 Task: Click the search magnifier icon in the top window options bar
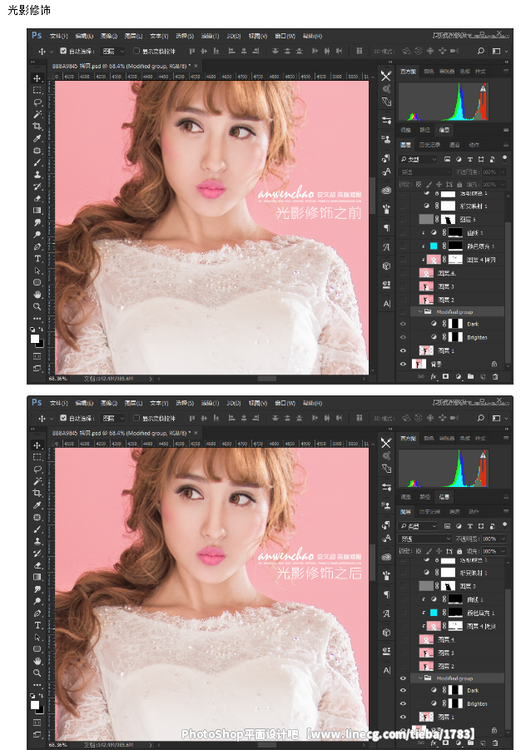[480, 51]
